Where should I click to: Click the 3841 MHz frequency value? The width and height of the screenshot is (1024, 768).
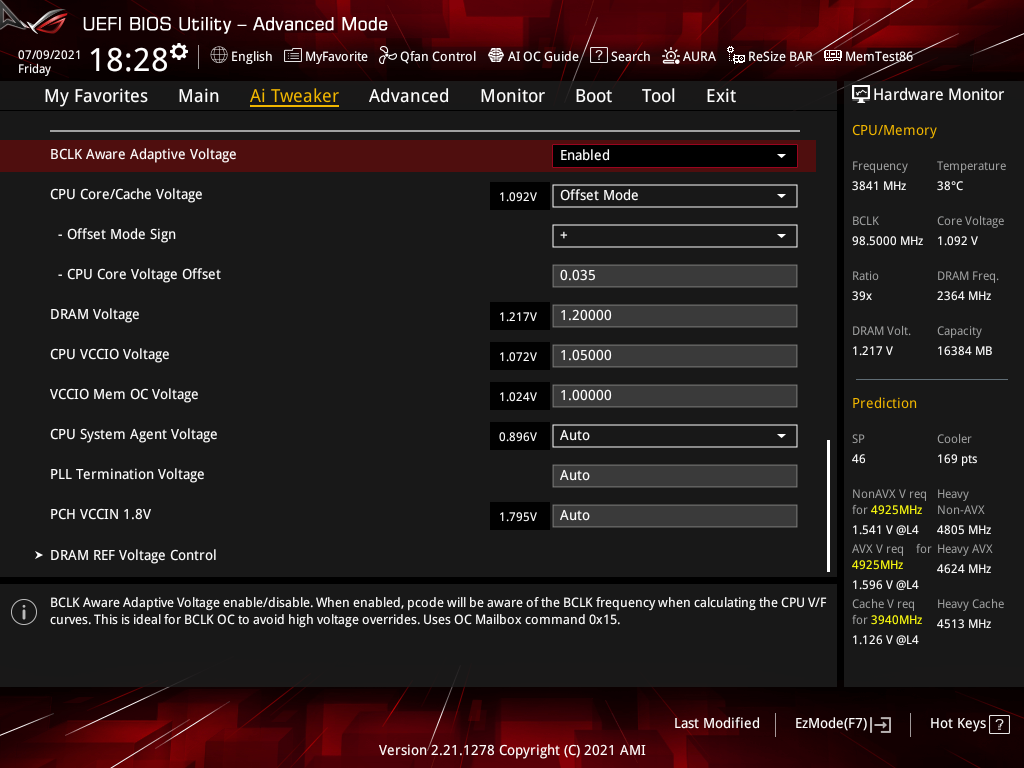click(878, 186)
